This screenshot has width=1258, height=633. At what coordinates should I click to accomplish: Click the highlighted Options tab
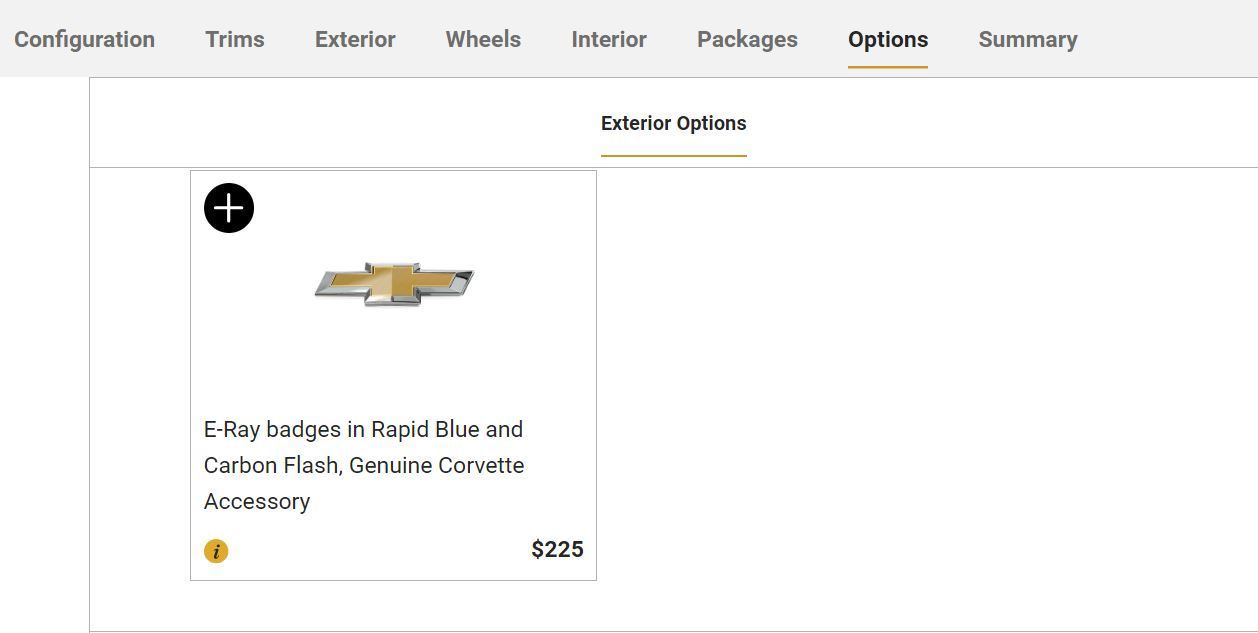[888, 39]
